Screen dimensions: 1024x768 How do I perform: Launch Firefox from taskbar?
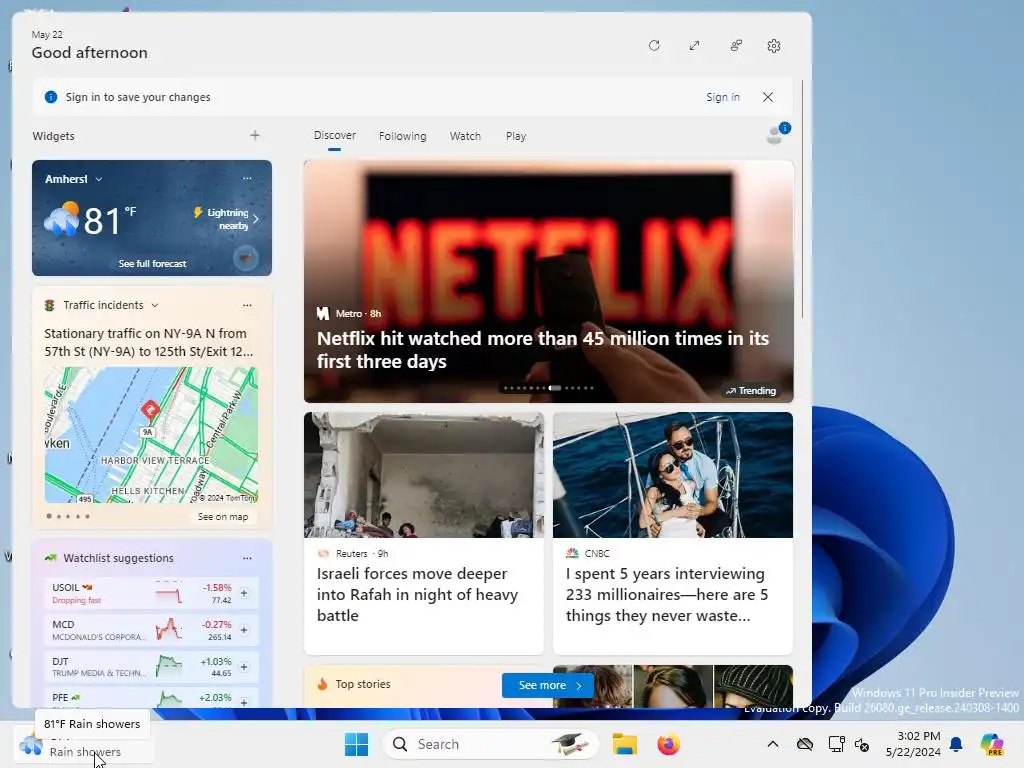pyautogui.click(x=668, y=744)
